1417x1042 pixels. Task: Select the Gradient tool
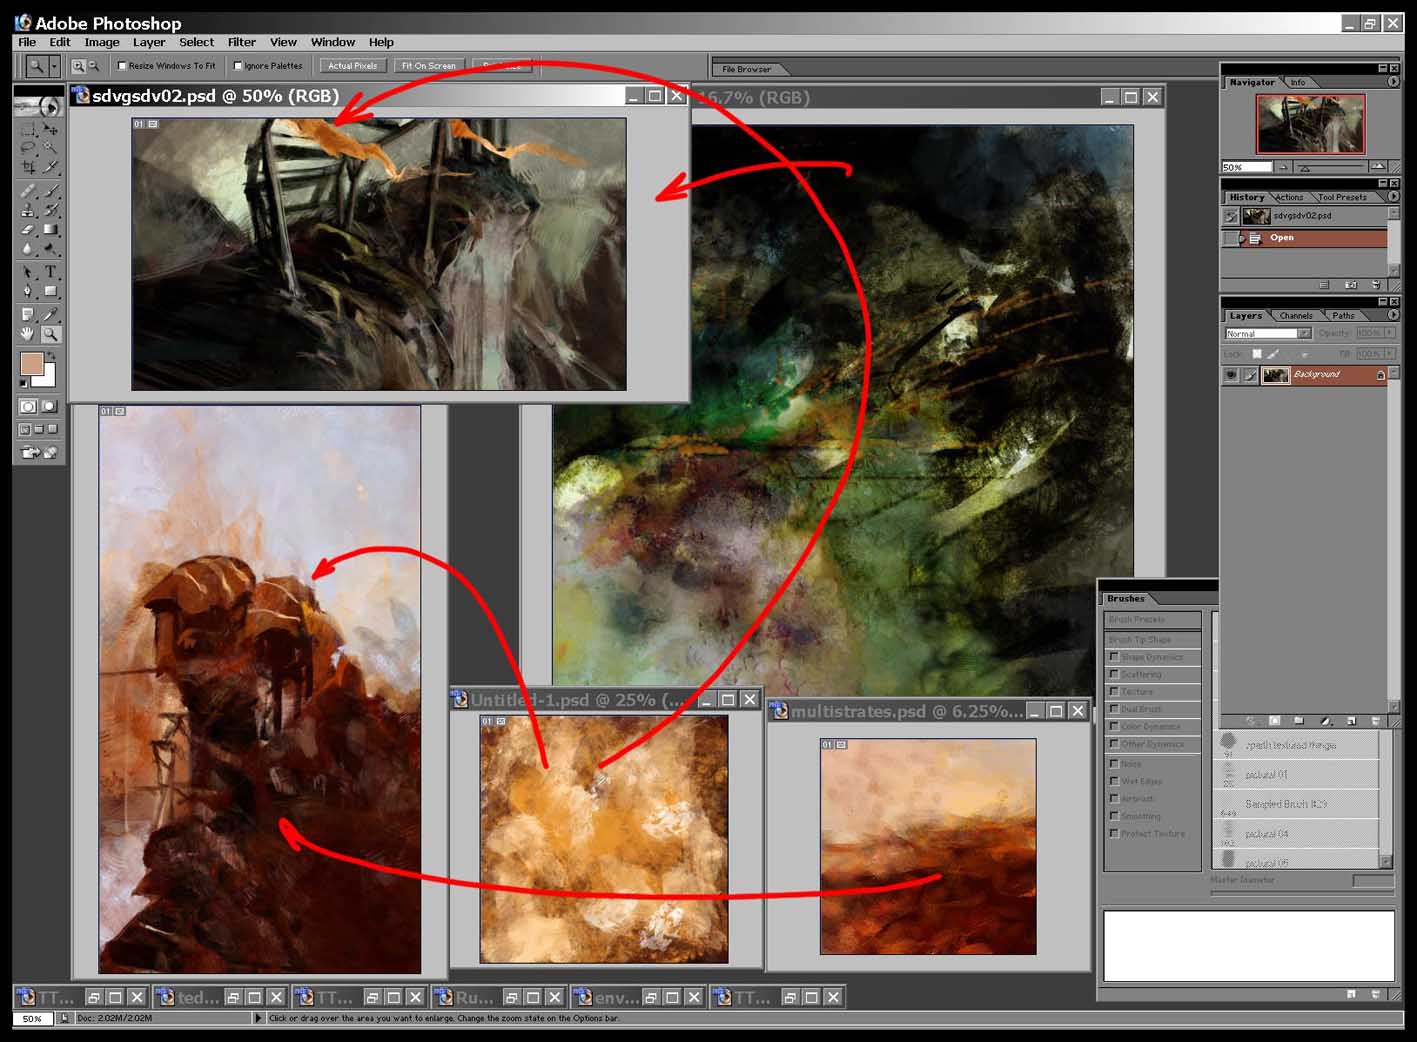coord(51,229)
